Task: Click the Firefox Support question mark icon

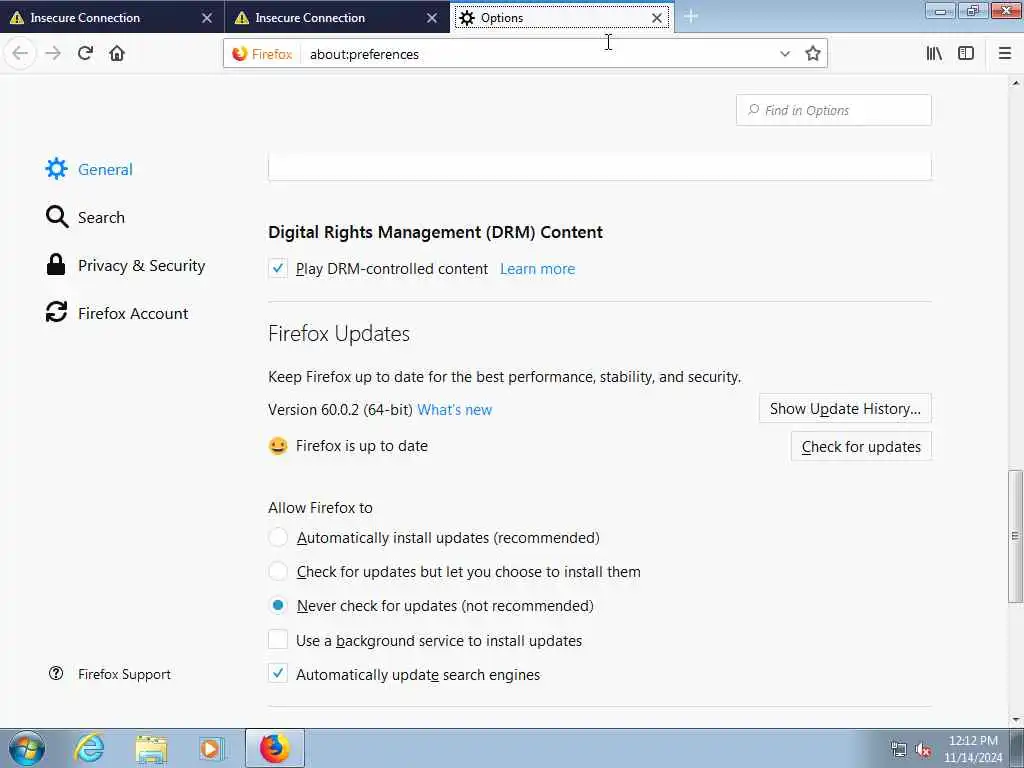Action: tap(56, 673)
